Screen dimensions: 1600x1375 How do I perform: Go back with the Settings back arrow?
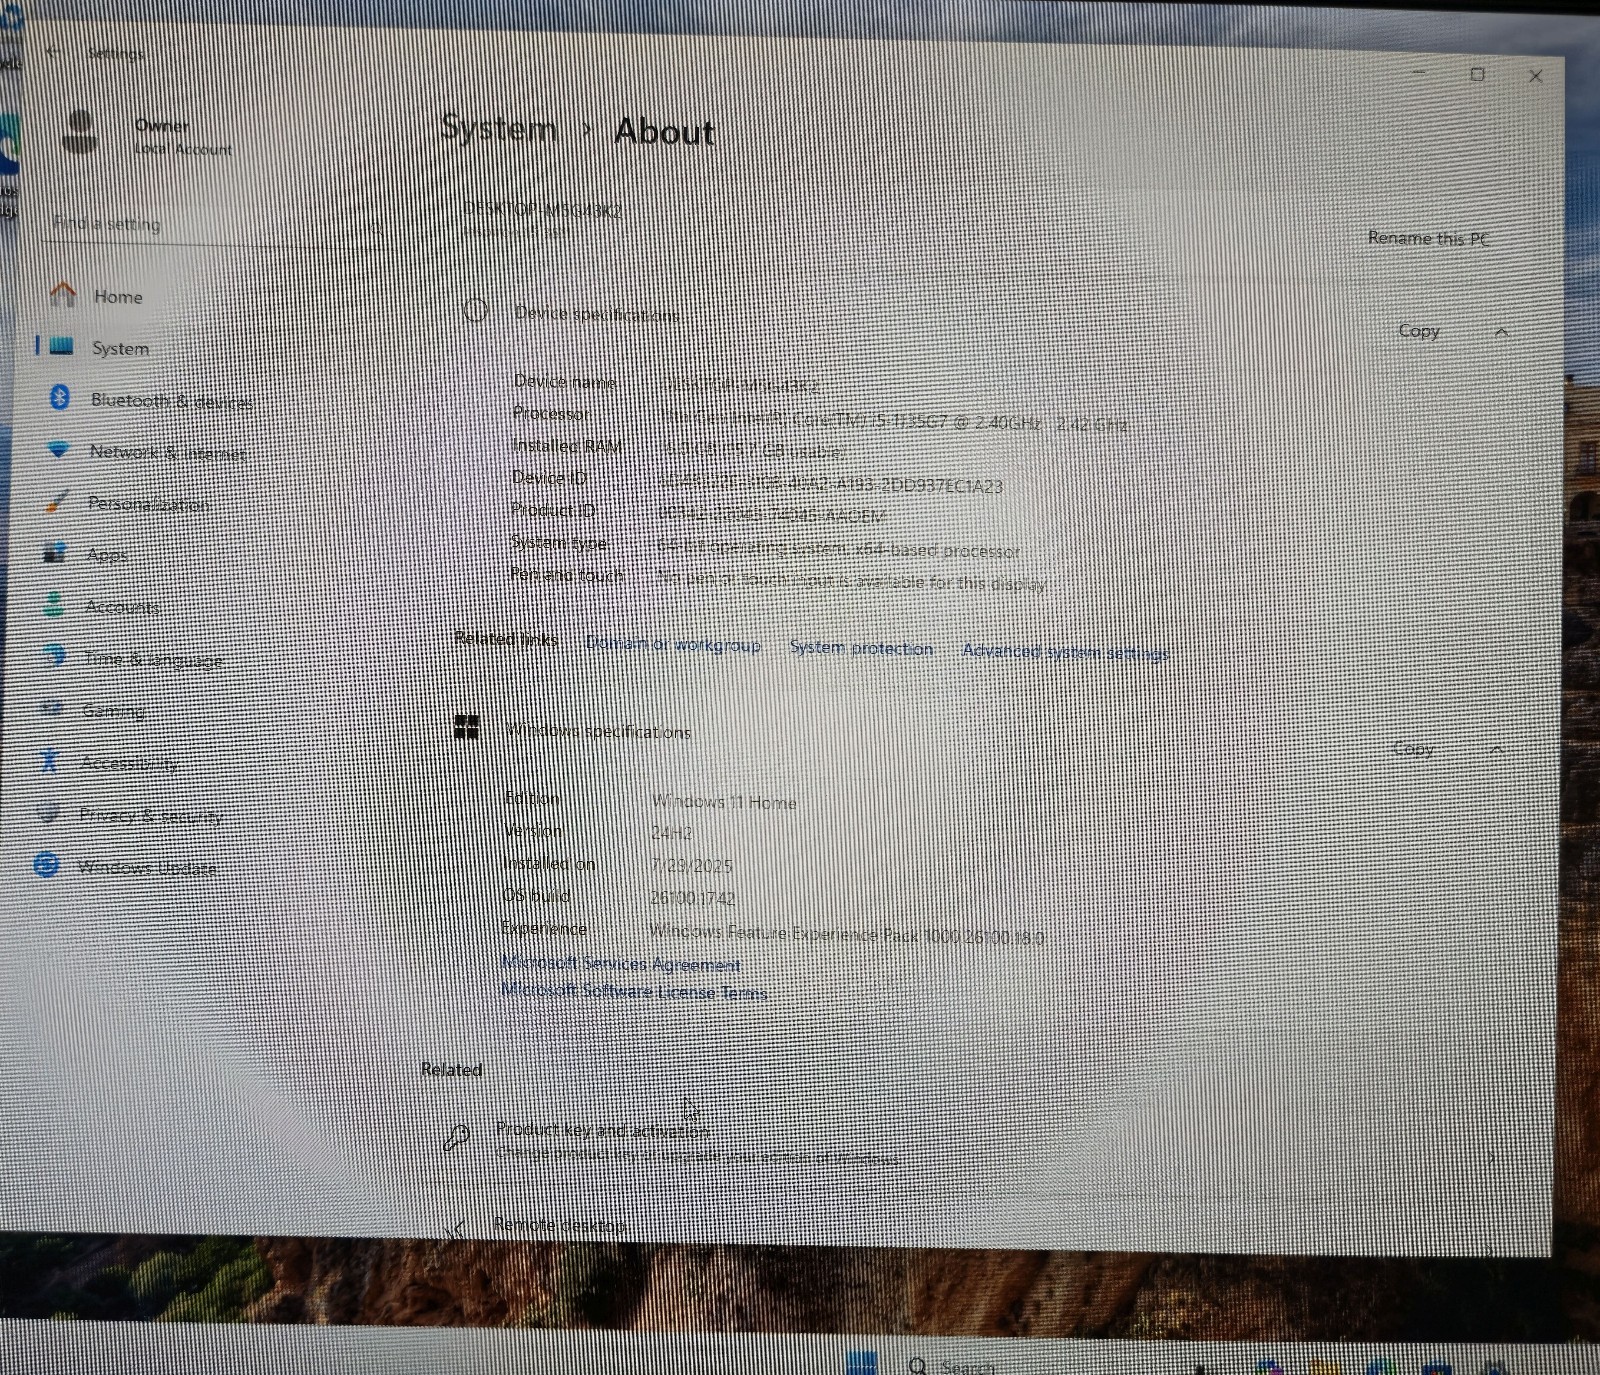(x=53, y=51)
